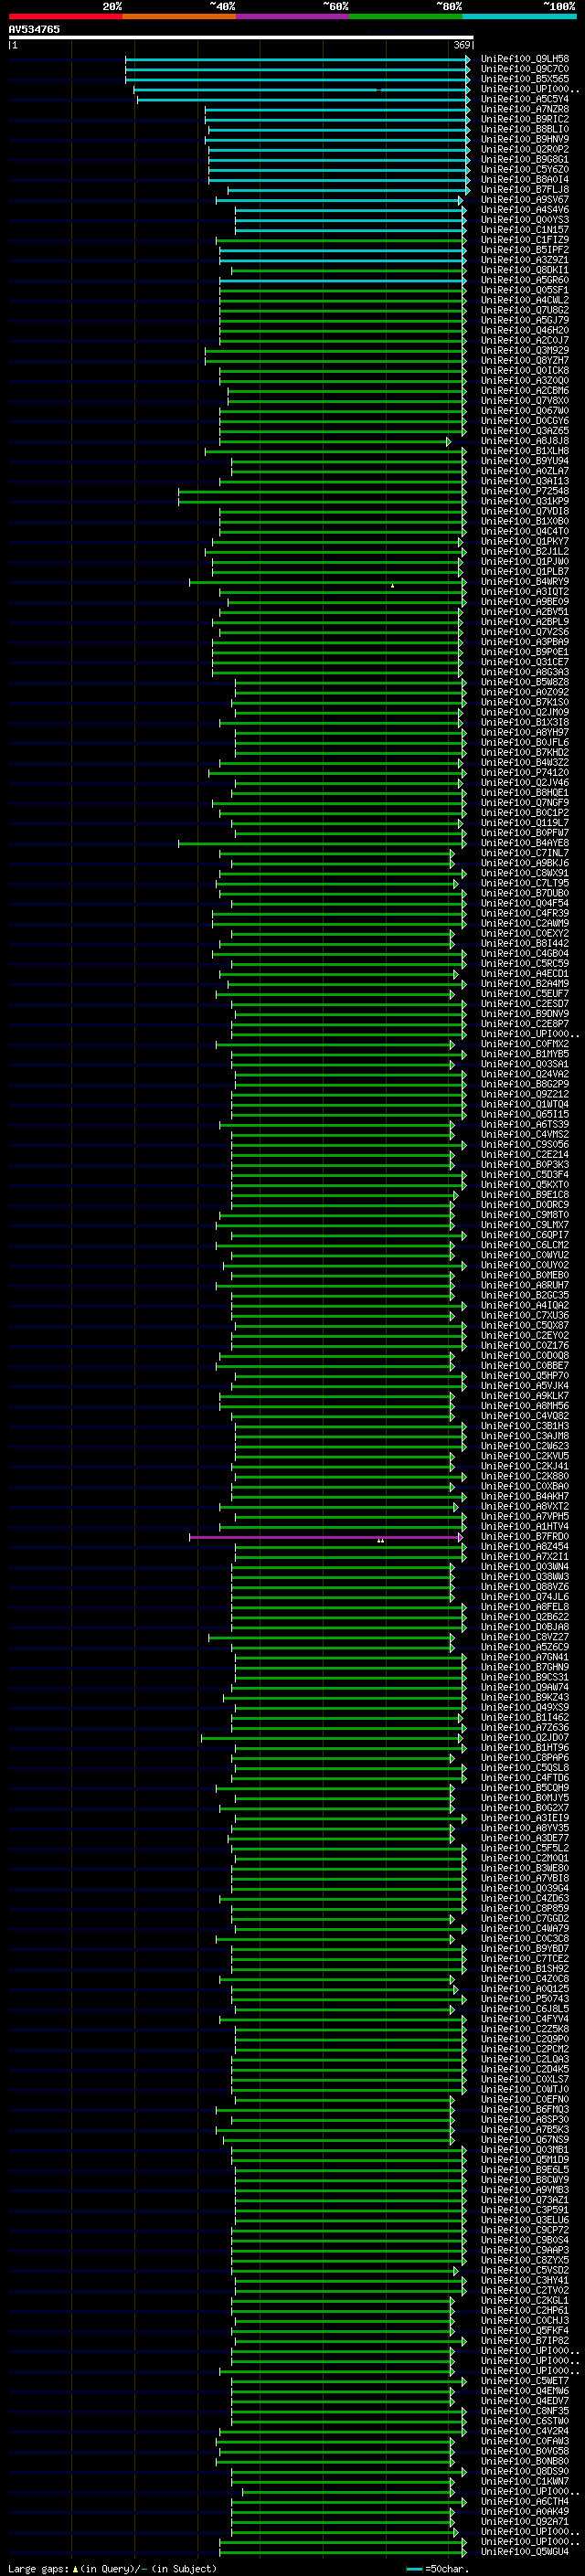Open hit UniRef100_C5QSL8
This screenshot has height=2576, width=585.
525,1767
